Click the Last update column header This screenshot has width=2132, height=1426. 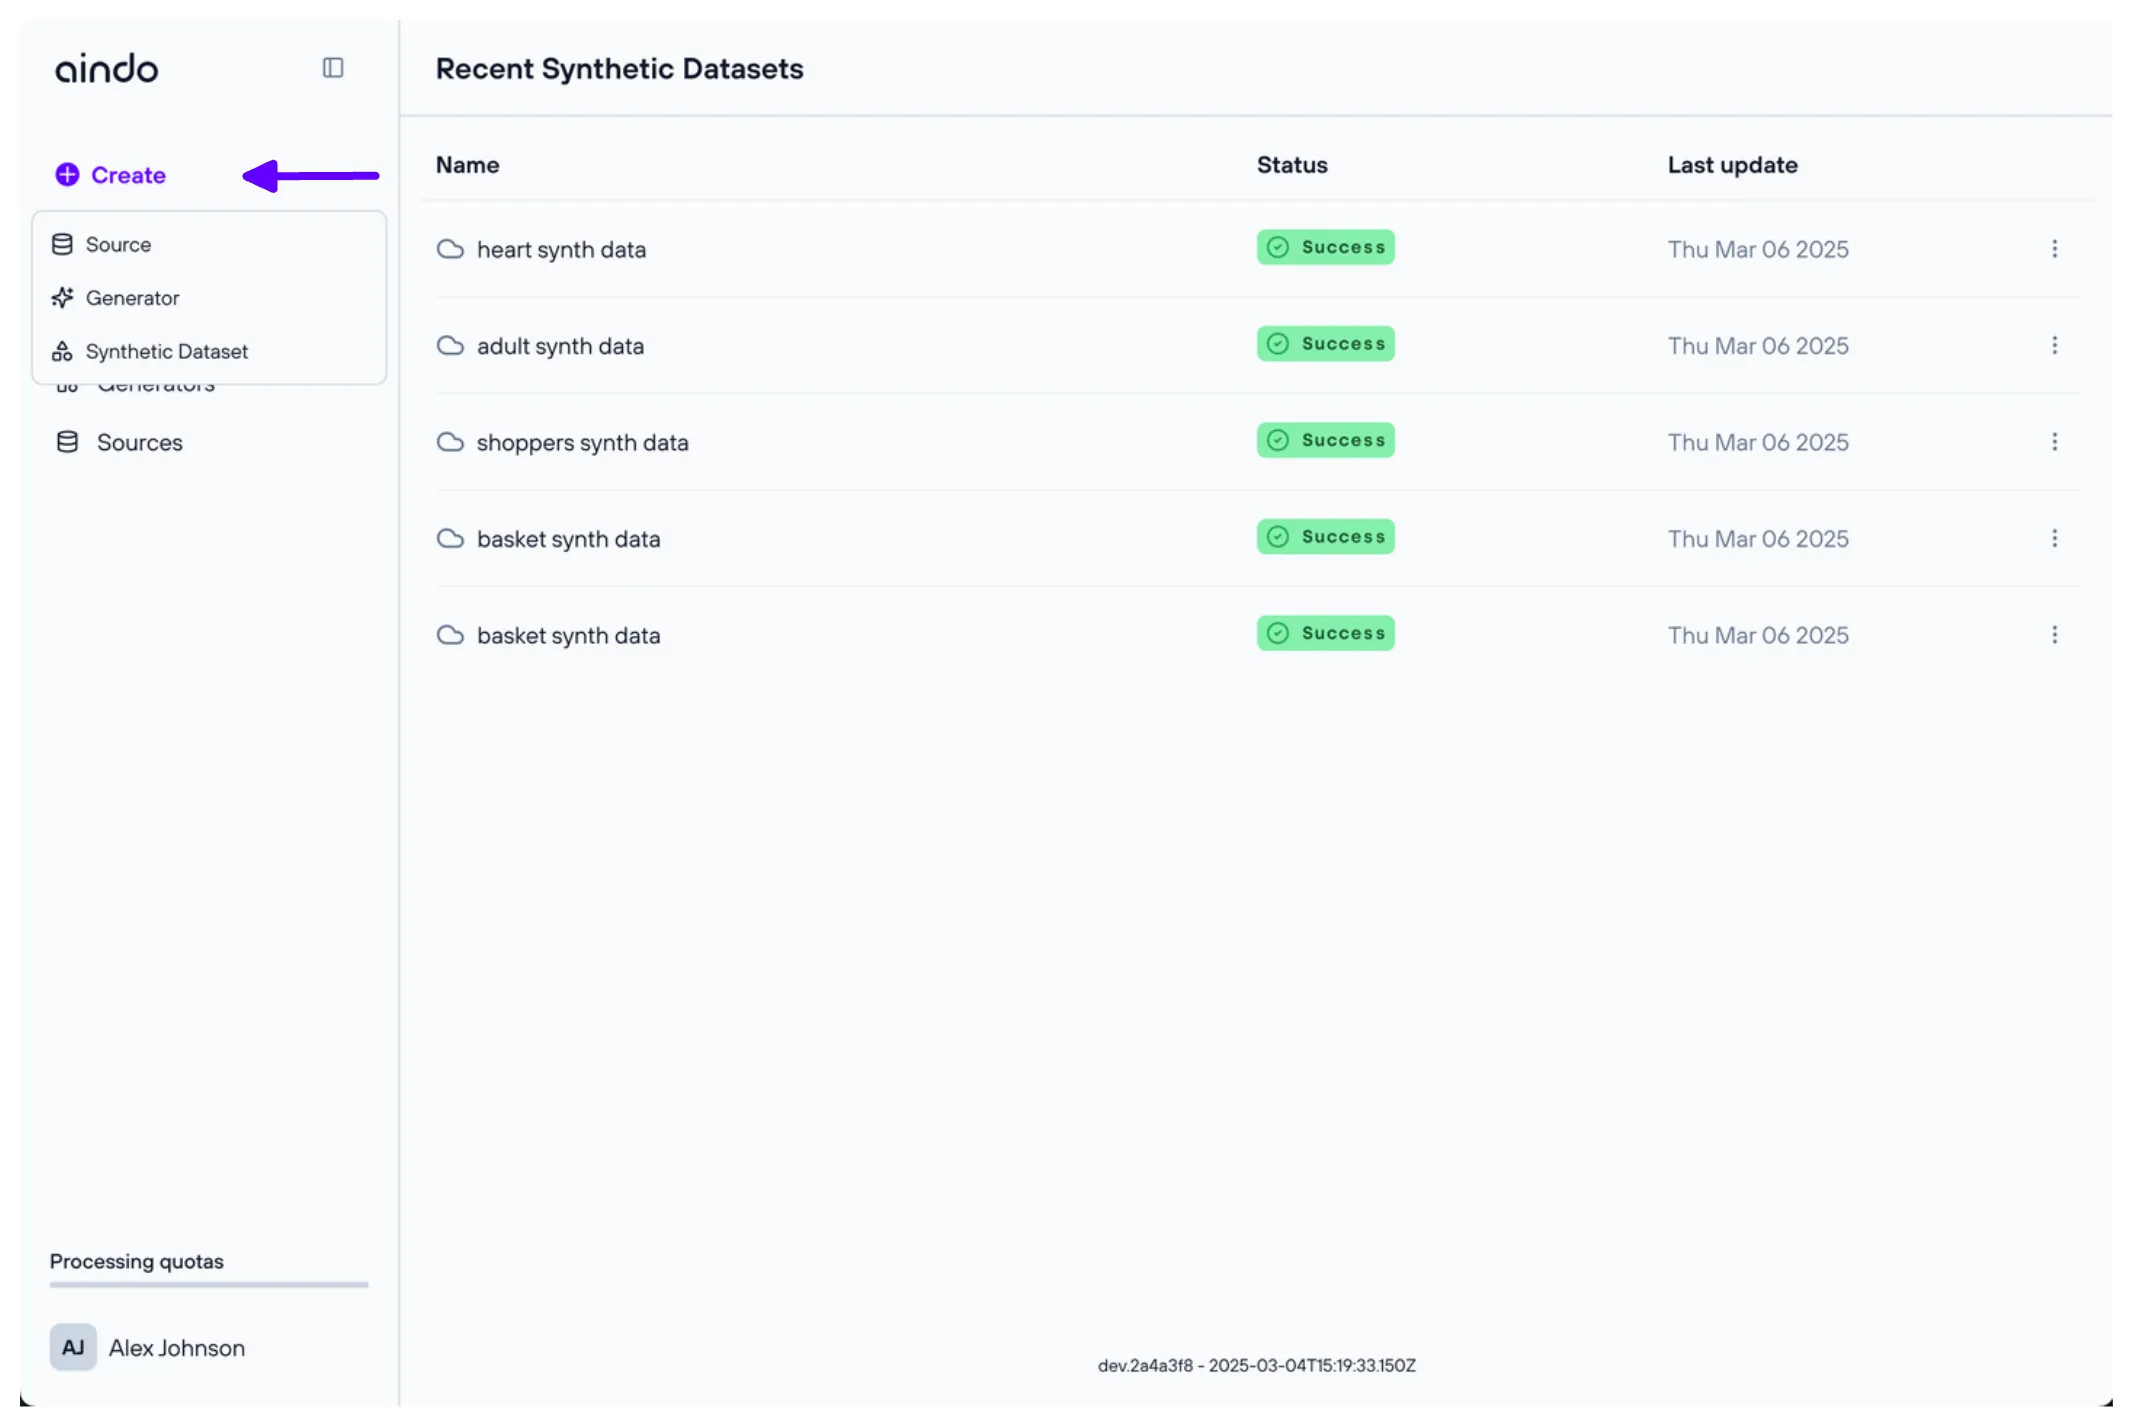coord(1732,165)
